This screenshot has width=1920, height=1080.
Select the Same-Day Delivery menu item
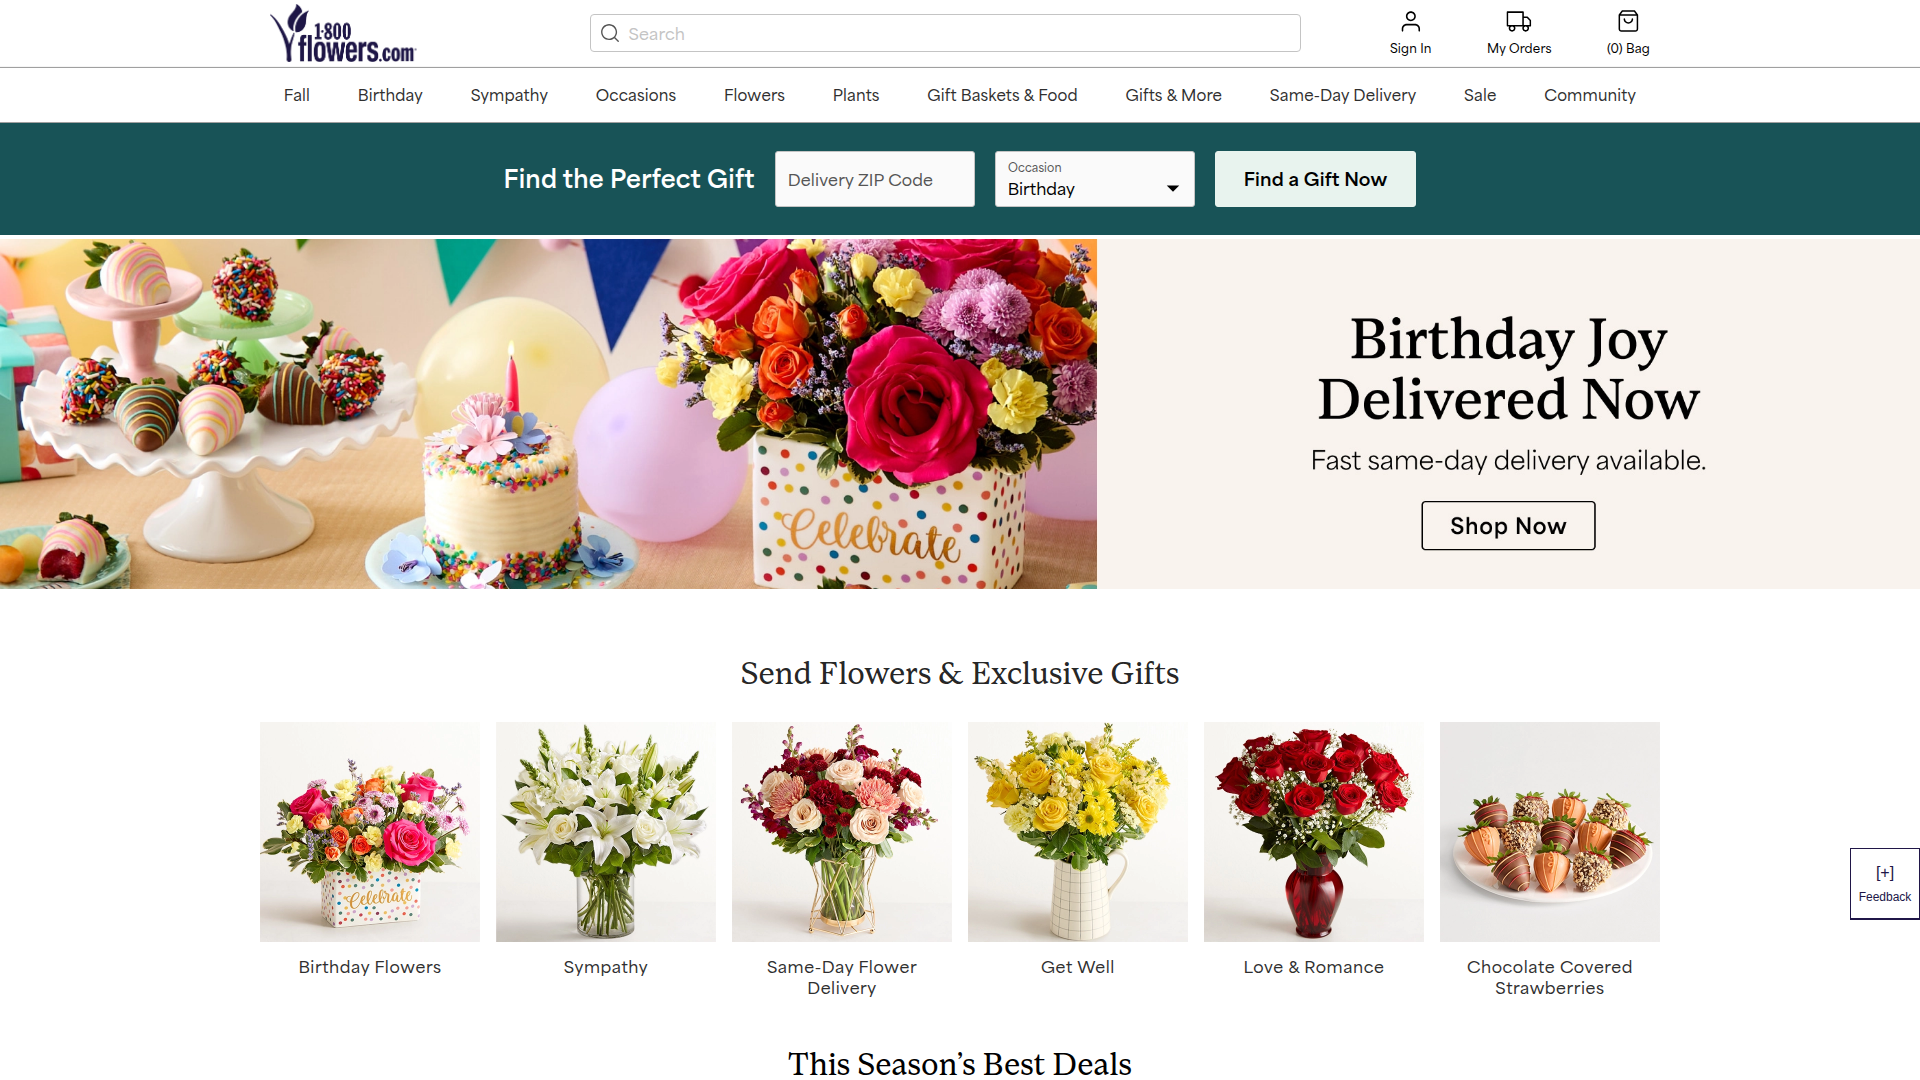1342,95
